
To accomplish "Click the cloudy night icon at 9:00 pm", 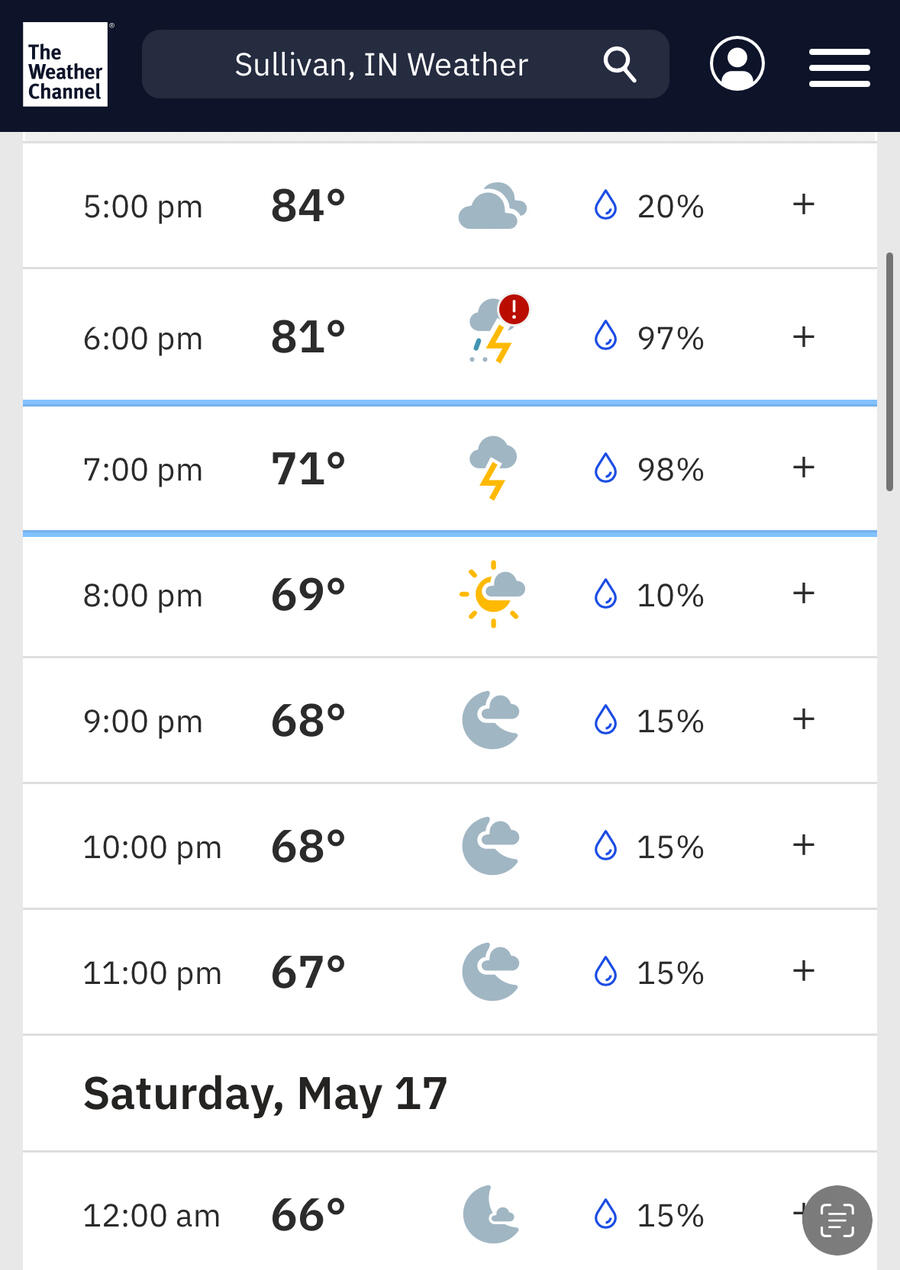I will click(491, 720).
